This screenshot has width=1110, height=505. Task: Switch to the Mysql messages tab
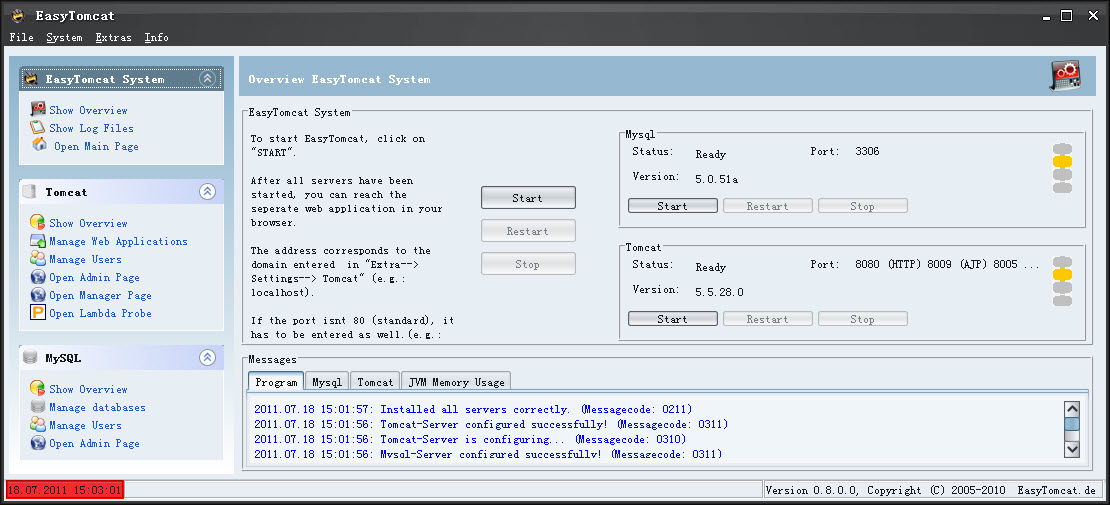327,382
